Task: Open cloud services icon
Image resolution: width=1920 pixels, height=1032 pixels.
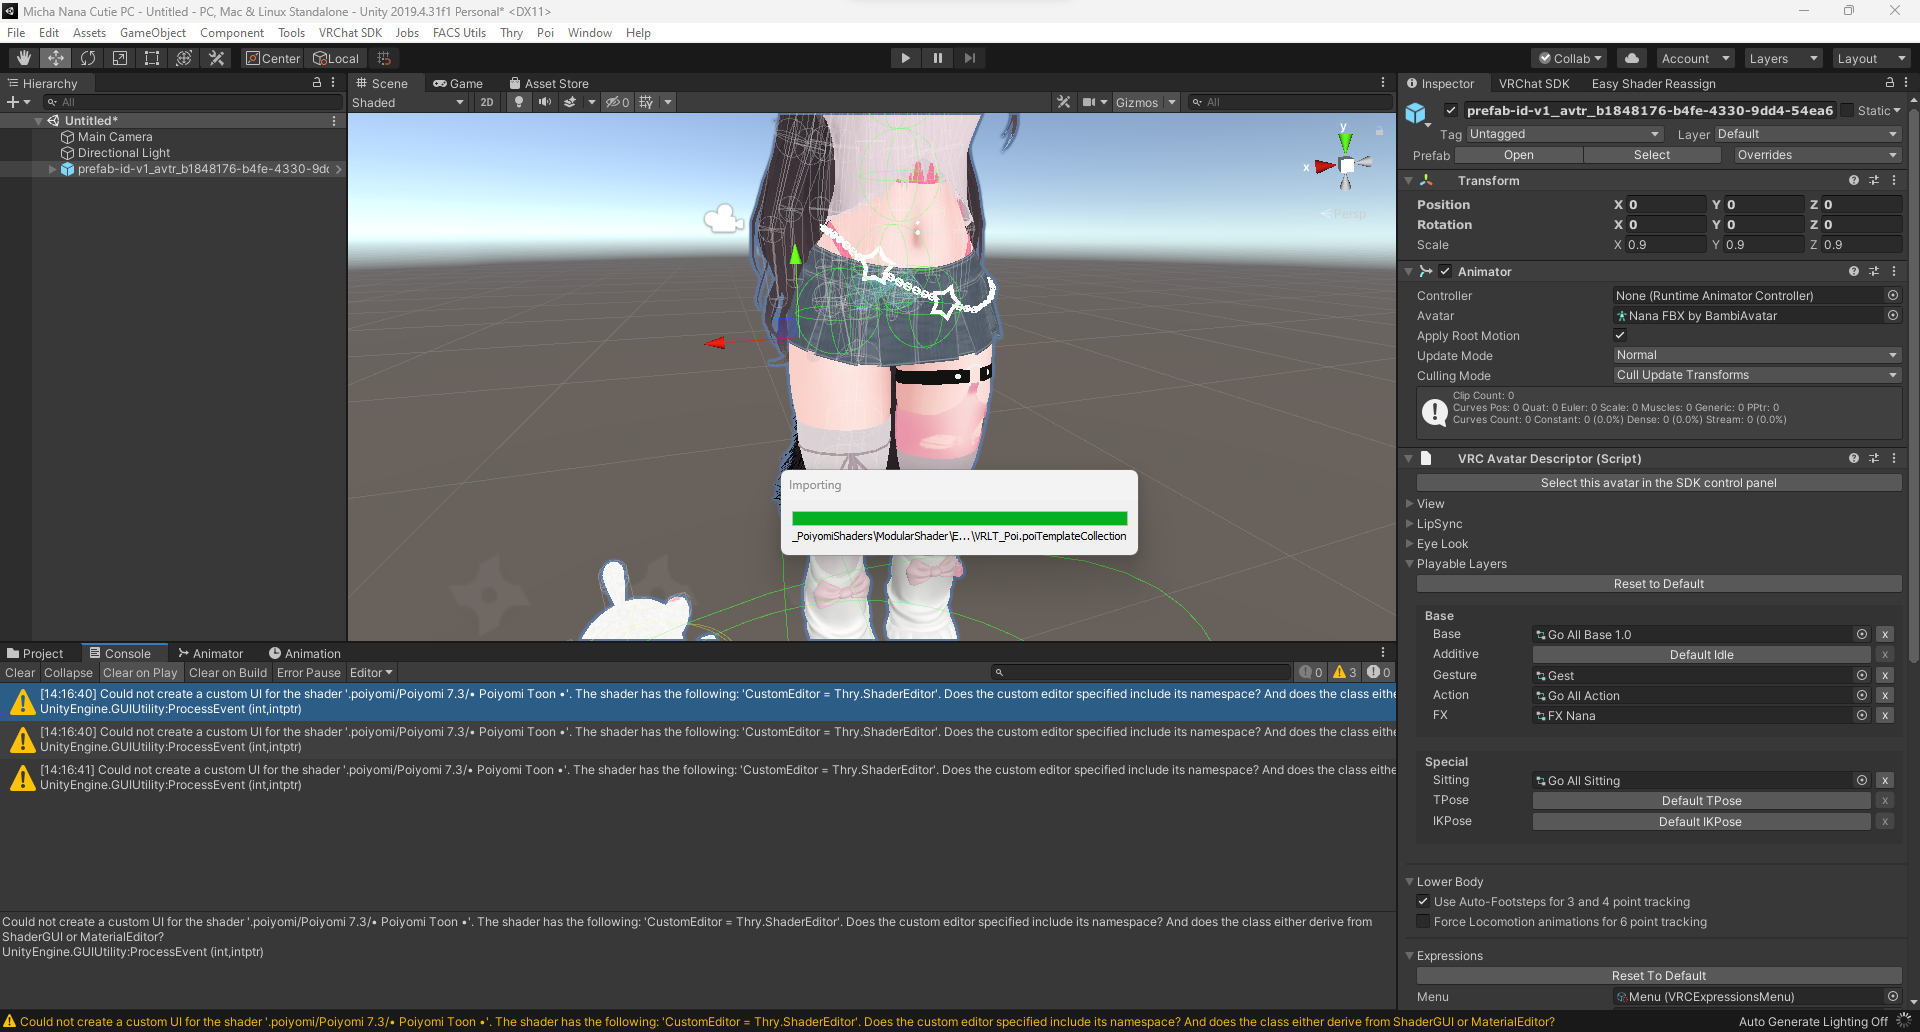Action: click(1632, 58)
